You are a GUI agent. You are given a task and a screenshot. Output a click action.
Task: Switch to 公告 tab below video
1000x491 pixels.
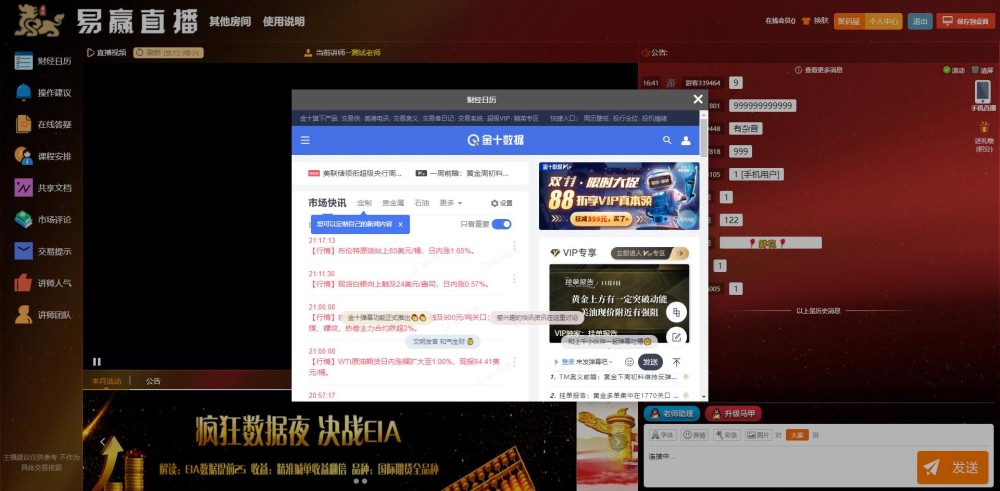click(153, 381)
